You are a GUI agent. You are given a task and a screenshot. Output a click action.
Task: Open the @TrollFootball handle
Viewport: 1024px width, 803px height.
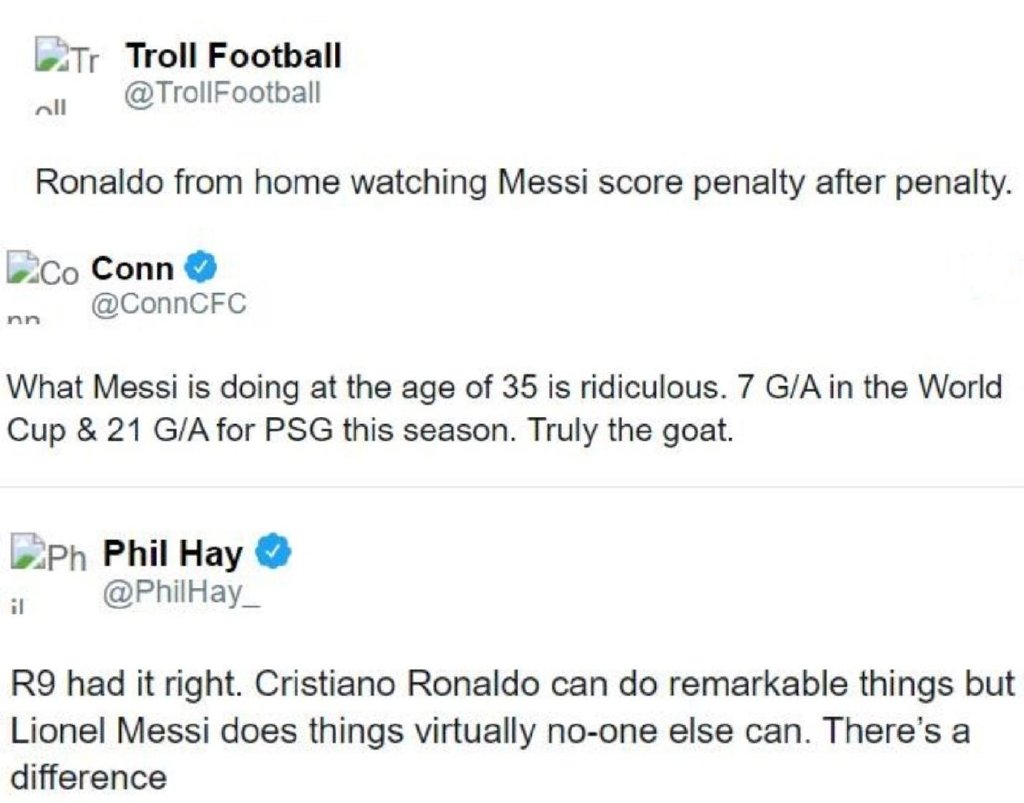(x=222, y=93)
